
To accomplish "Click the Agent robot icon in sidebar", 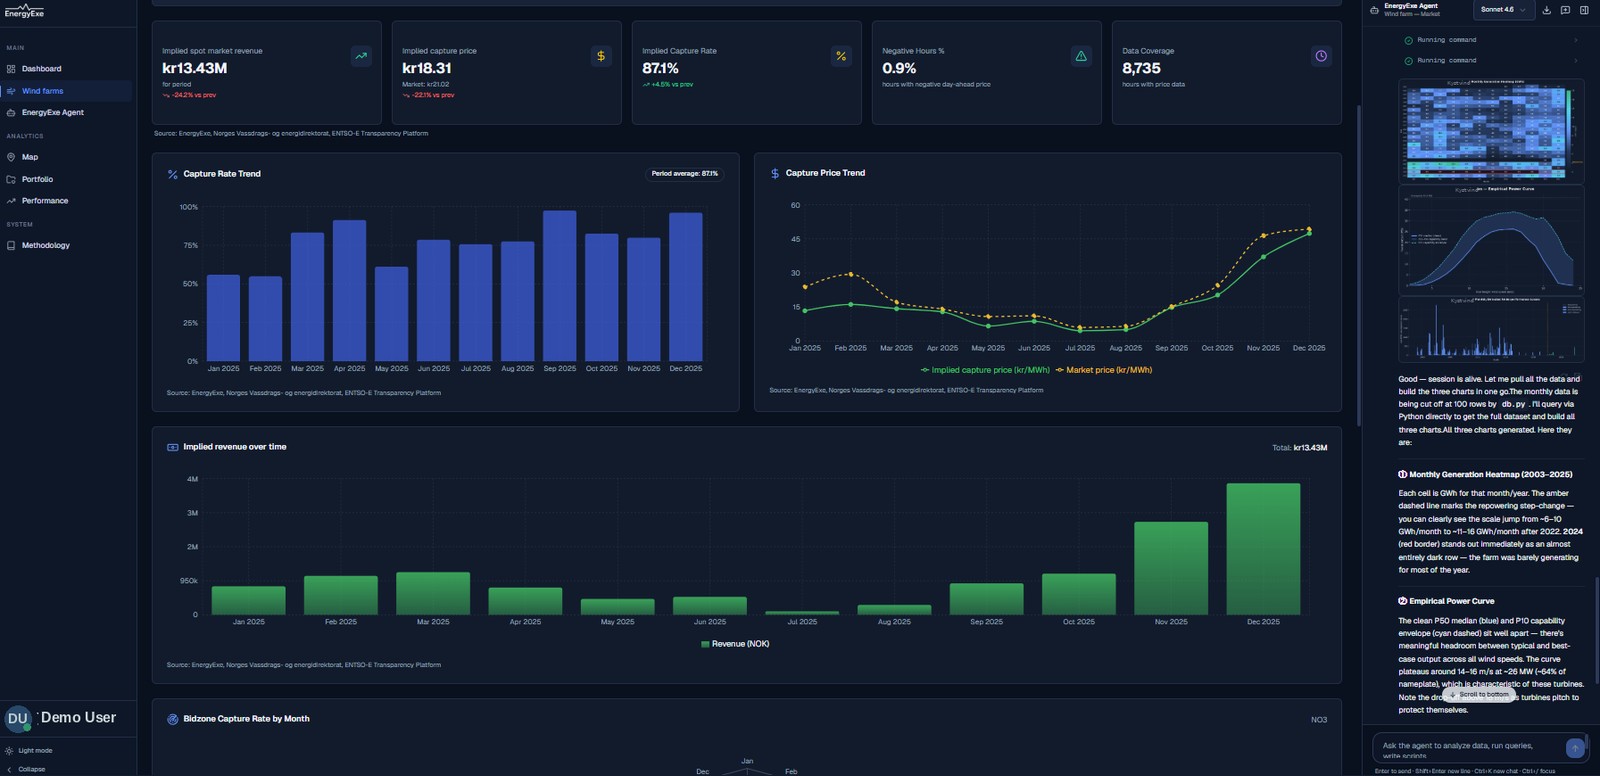I will [x=11, y=113].
